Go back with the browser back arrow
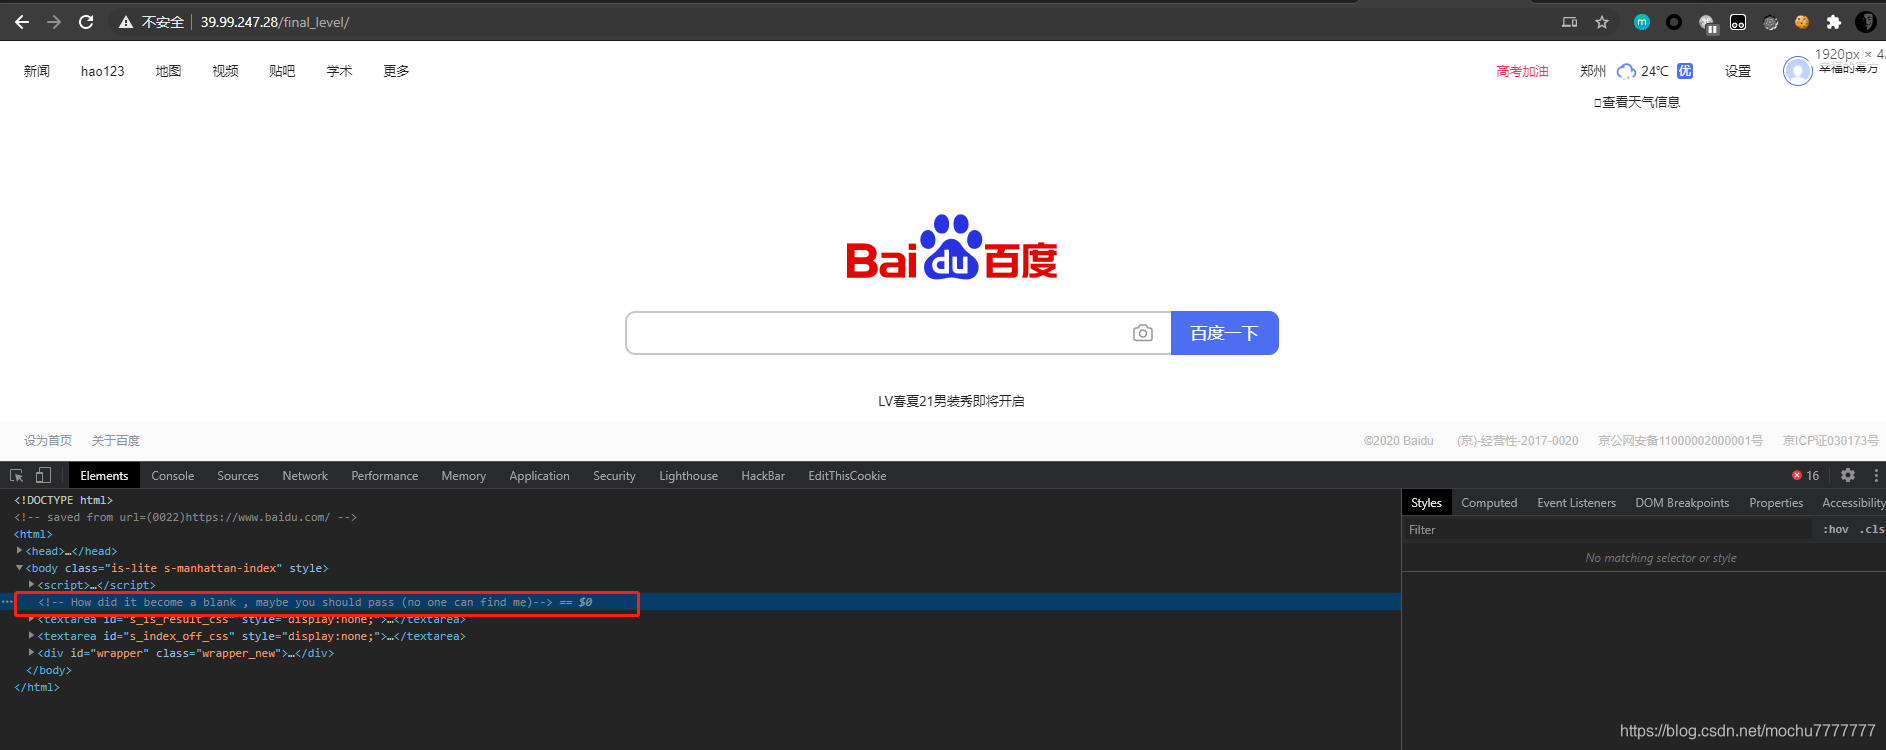The height and width of the screenshot is (750, 1886). coord(22,22)
